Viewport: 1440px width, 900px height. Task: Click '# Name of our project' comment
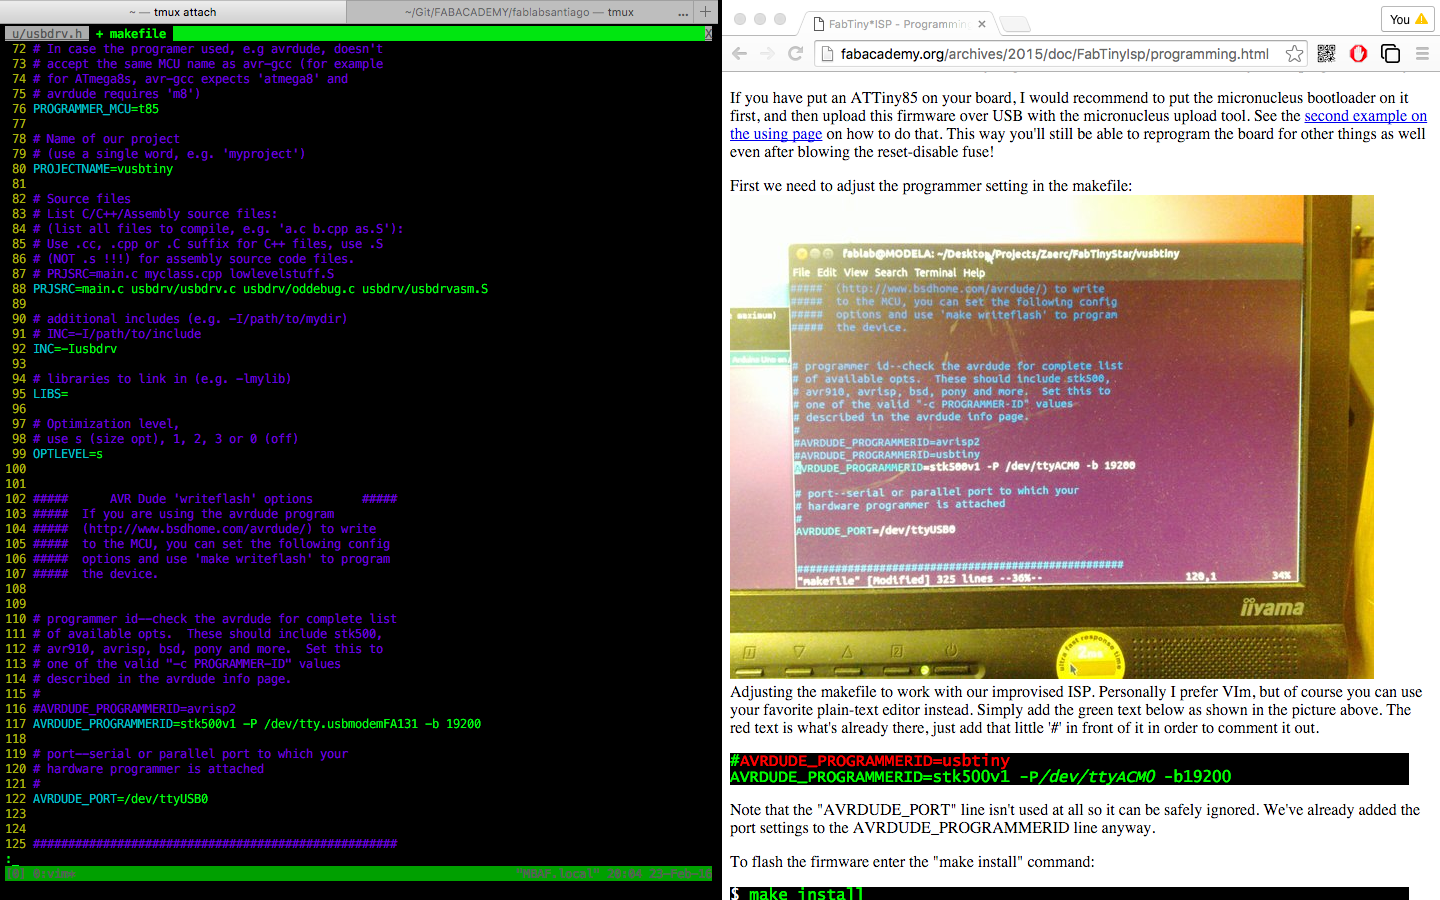pos(107,139)
